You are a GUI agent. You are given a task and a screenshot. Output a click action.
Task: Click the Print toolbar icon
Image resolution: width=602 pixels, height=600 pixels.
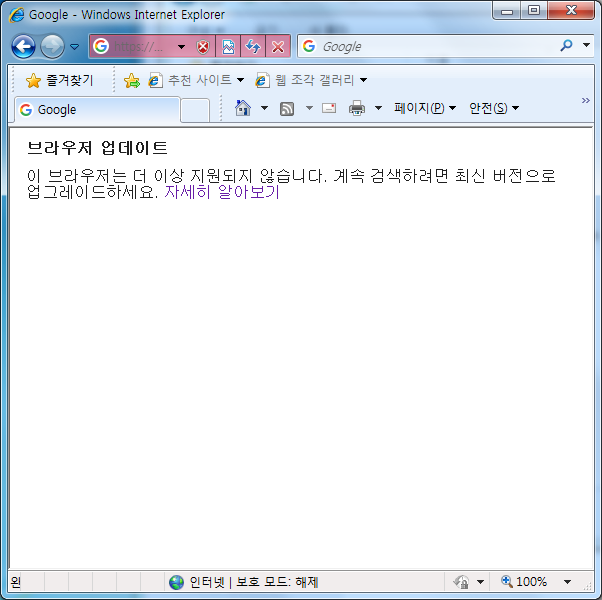tap(357, 108)
